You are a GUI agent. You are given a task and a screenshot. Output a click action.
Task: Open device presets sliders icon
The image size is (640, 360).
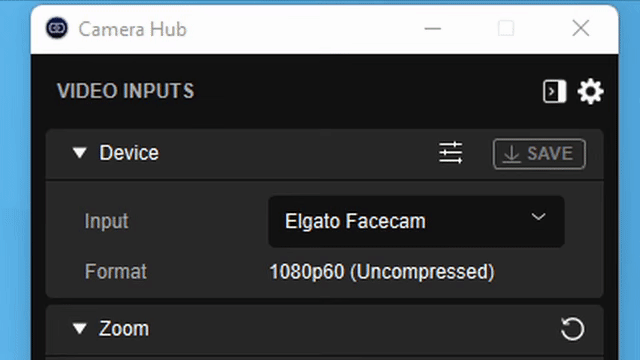click(451, 153)
